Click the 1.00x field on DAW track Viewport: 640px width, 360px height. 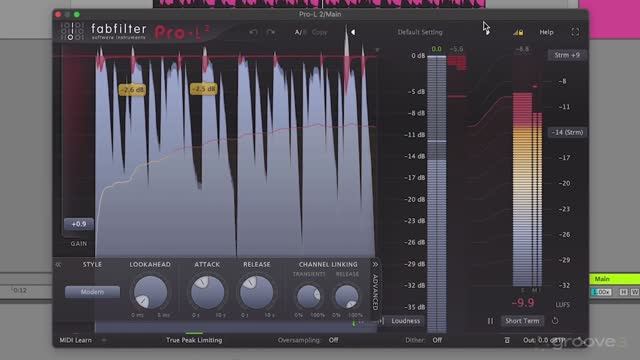click(x=602, y=292)
